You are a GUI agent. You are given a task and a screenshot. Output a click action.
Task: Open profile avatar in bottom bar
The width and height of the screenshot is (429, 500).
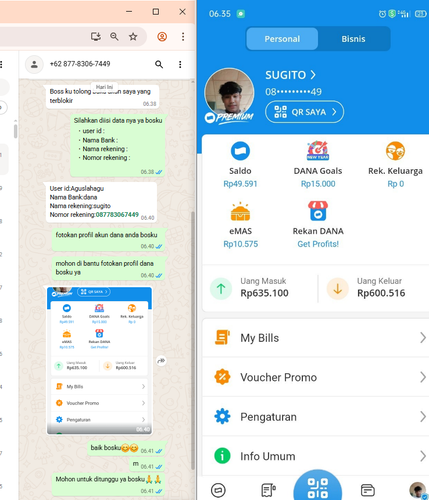(x=417, y=490)
